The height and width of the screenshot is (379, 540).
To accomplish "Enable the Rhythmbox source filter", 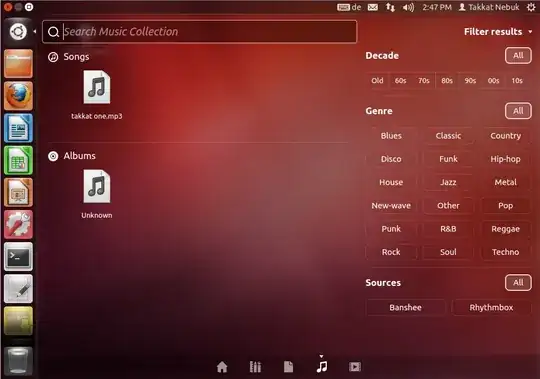I will click(491, 307).
